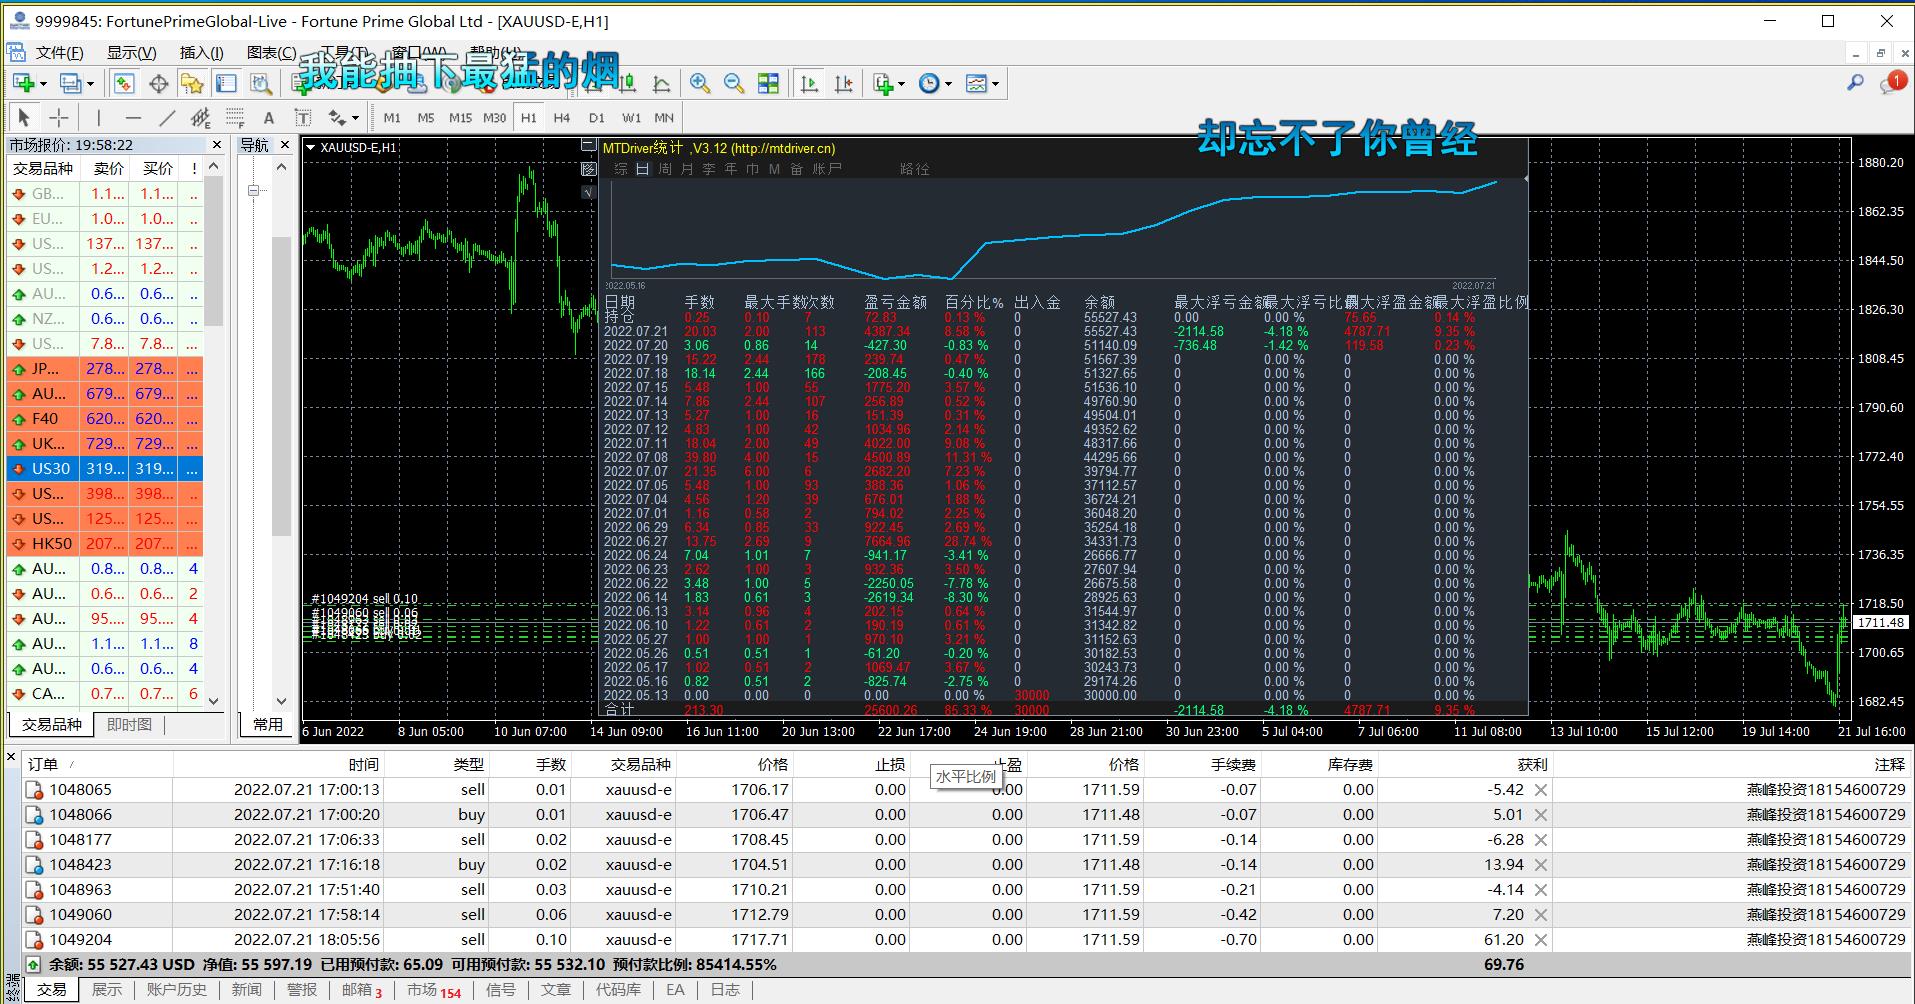Image resolution: width=1915 pixels, height=1004 pixels.
Task: Show weekly stats via 周 button
Action: [665, 169]
